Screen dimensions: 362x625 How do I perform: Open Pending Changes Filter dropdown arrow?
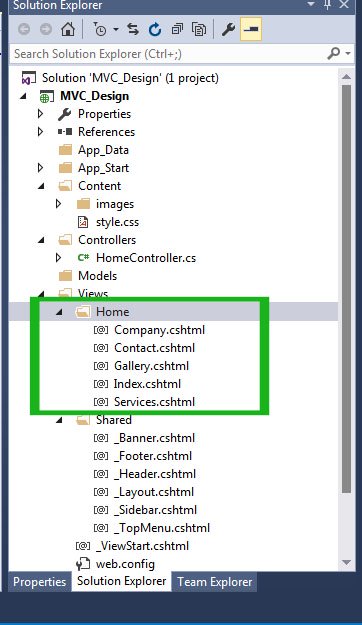pos(116,29)
